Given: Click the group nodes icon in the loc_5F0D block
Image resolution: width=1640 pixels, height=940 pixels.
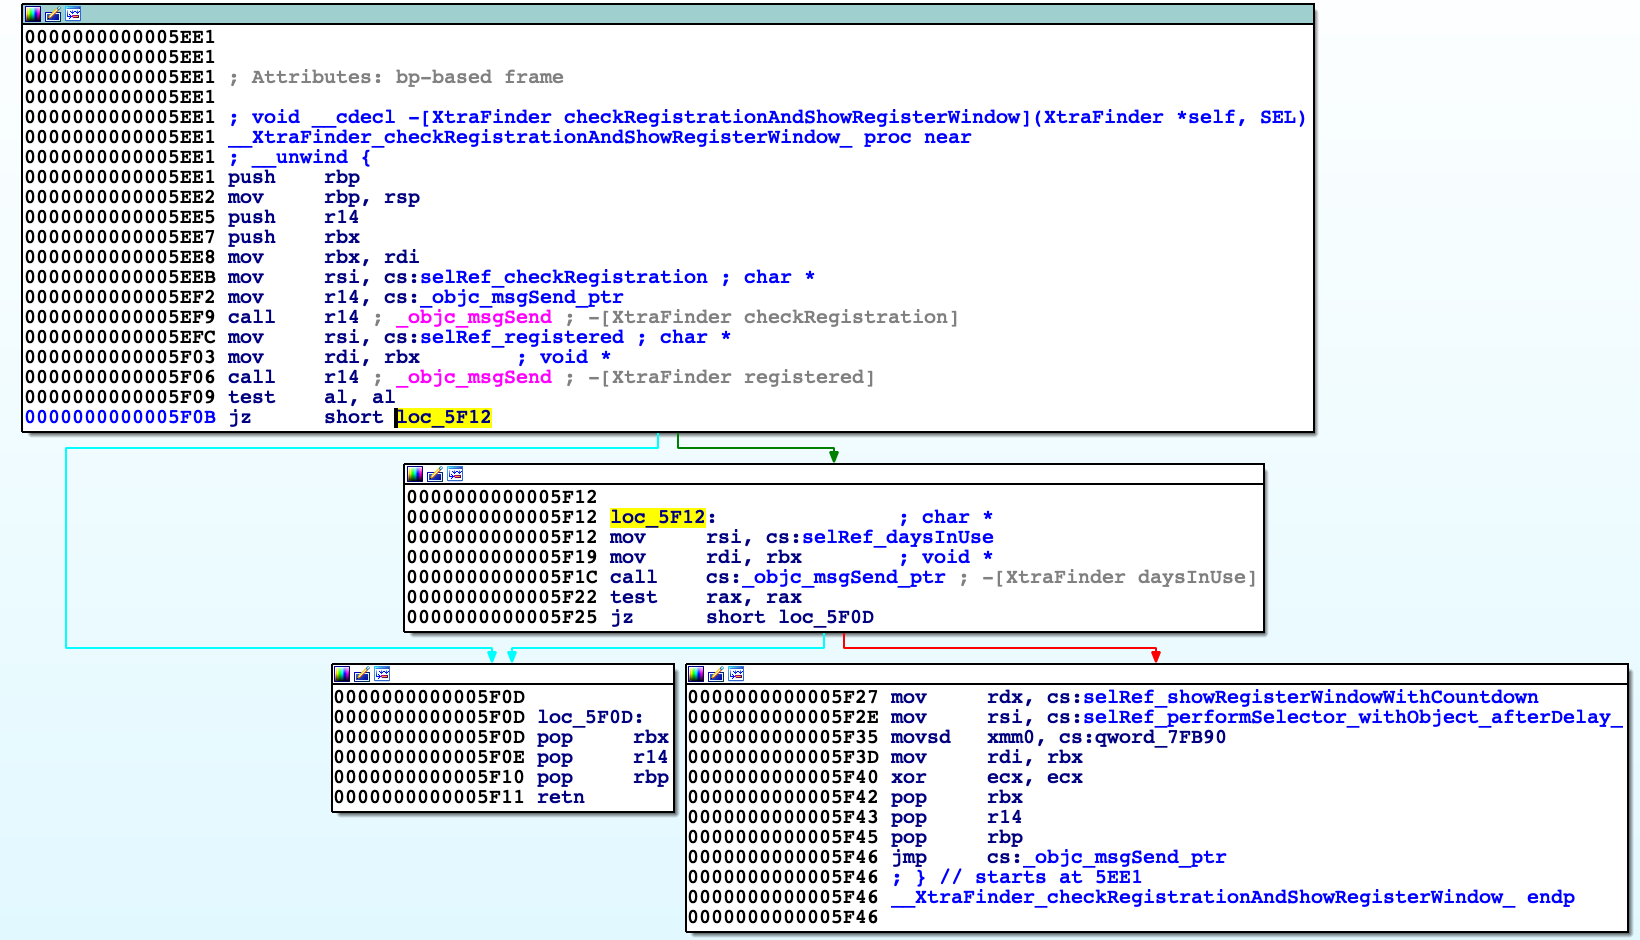Looking at the screenshot, I should [382, 674].
